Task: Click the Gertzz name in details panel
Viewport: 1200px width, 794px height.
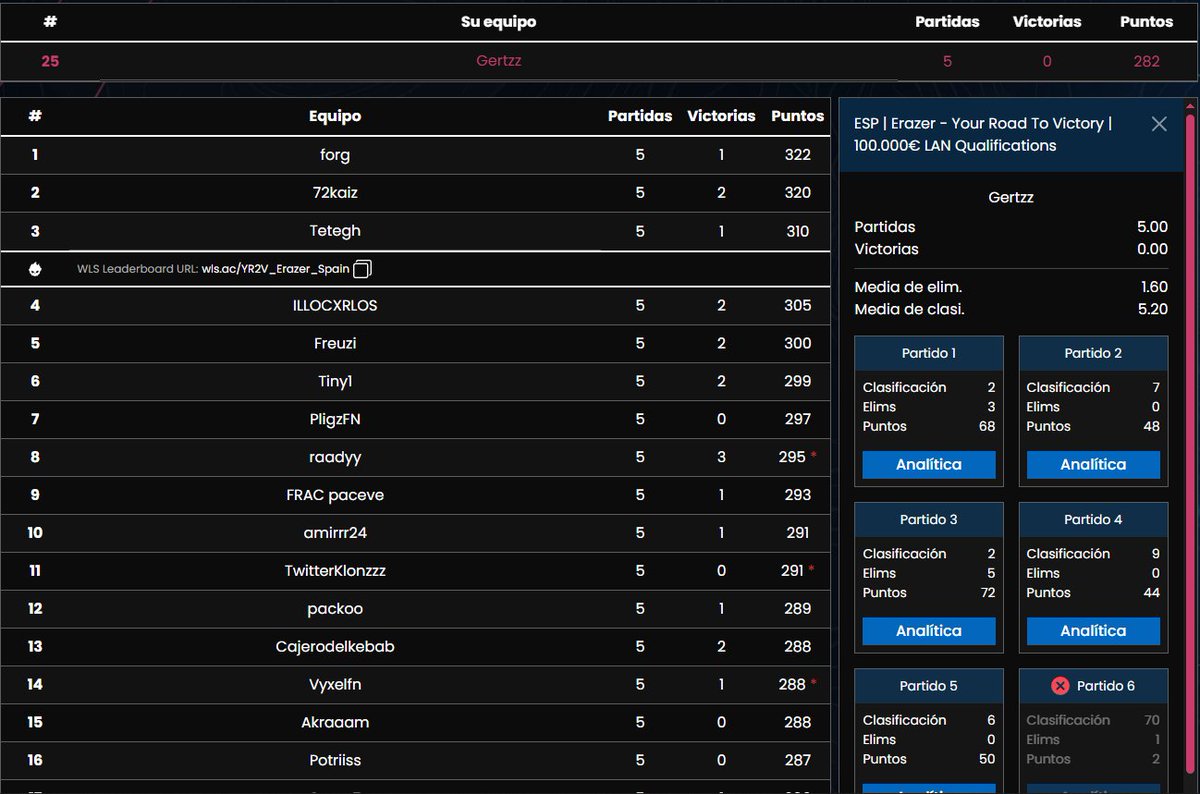Action: pos(1011,198)
